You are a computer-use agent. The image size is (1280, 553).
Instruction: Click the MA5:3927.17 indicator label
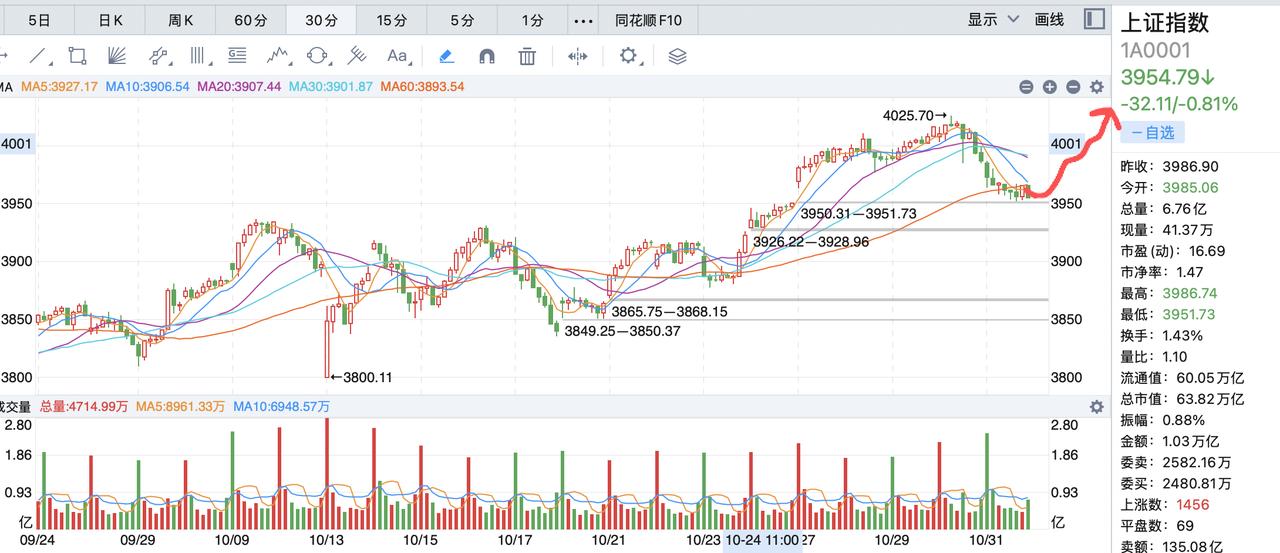click(x=59, y=87)
